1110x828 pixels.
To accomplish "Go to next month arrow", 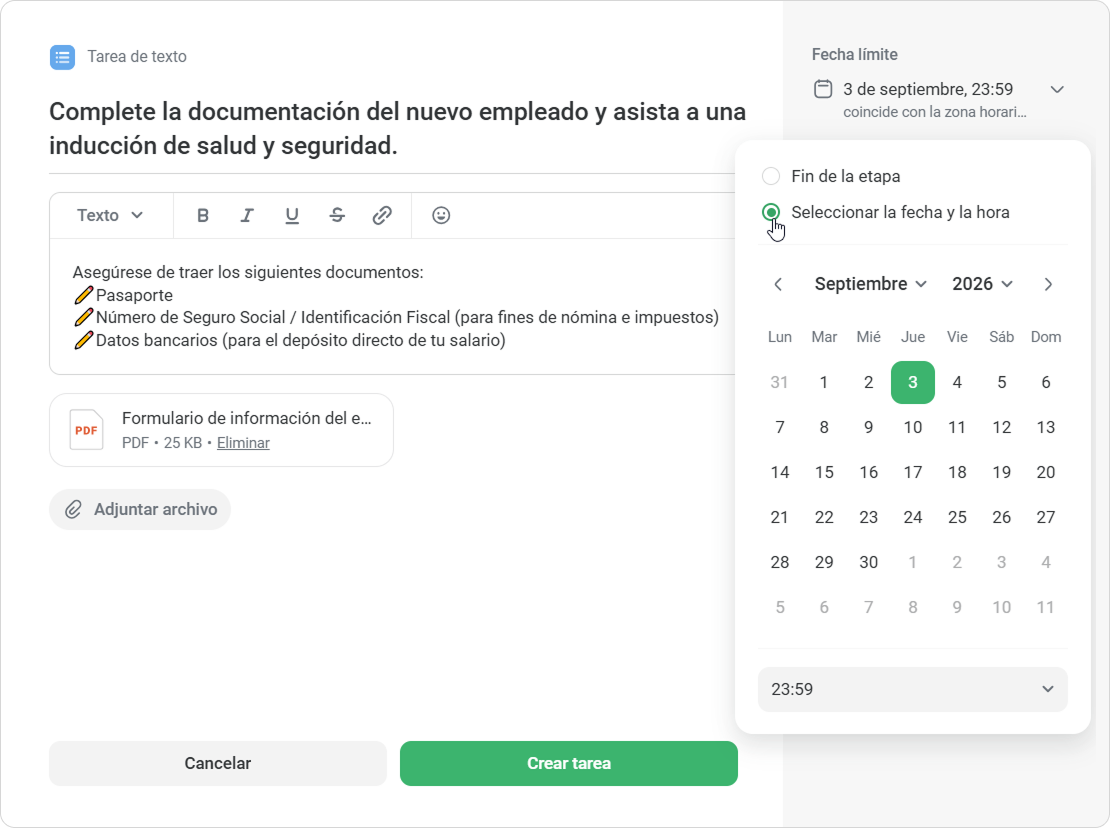I will [x=1048, y=284].
